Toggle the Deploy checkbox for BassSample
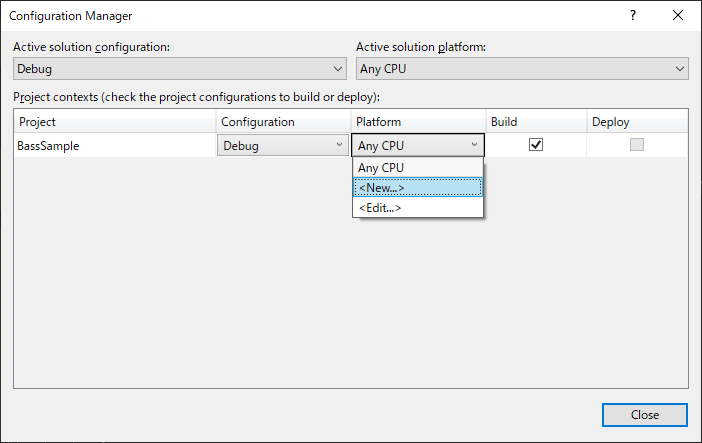The height and width of the screenshot is (443, 702). point(636,145)
